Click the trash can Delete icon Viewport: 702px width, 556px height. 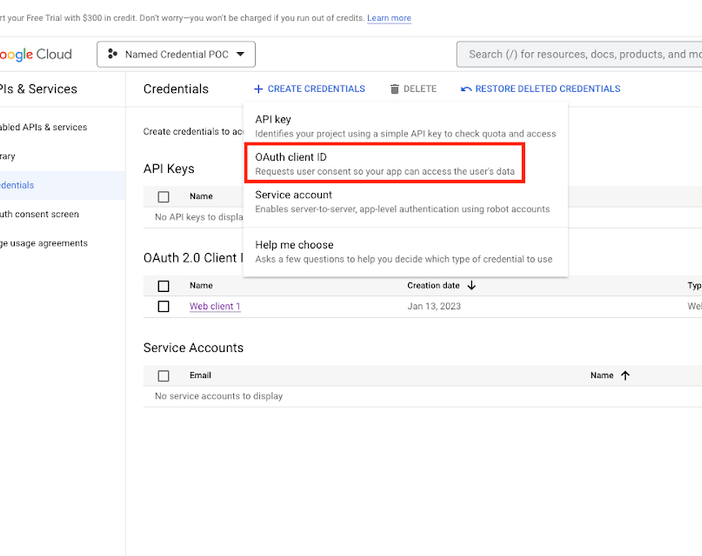394,89
